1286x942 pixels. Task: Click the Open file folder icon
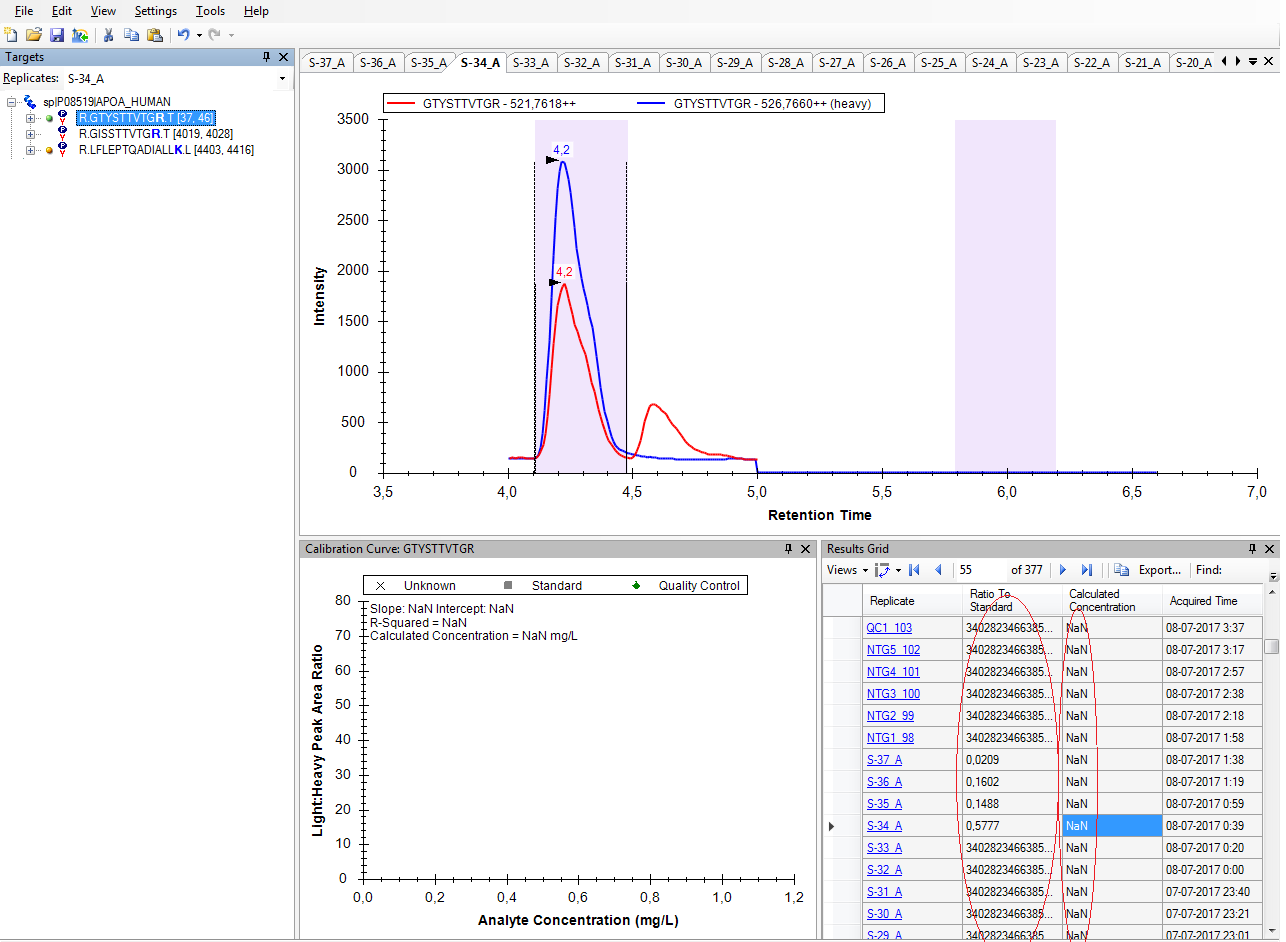coord(34,35)
